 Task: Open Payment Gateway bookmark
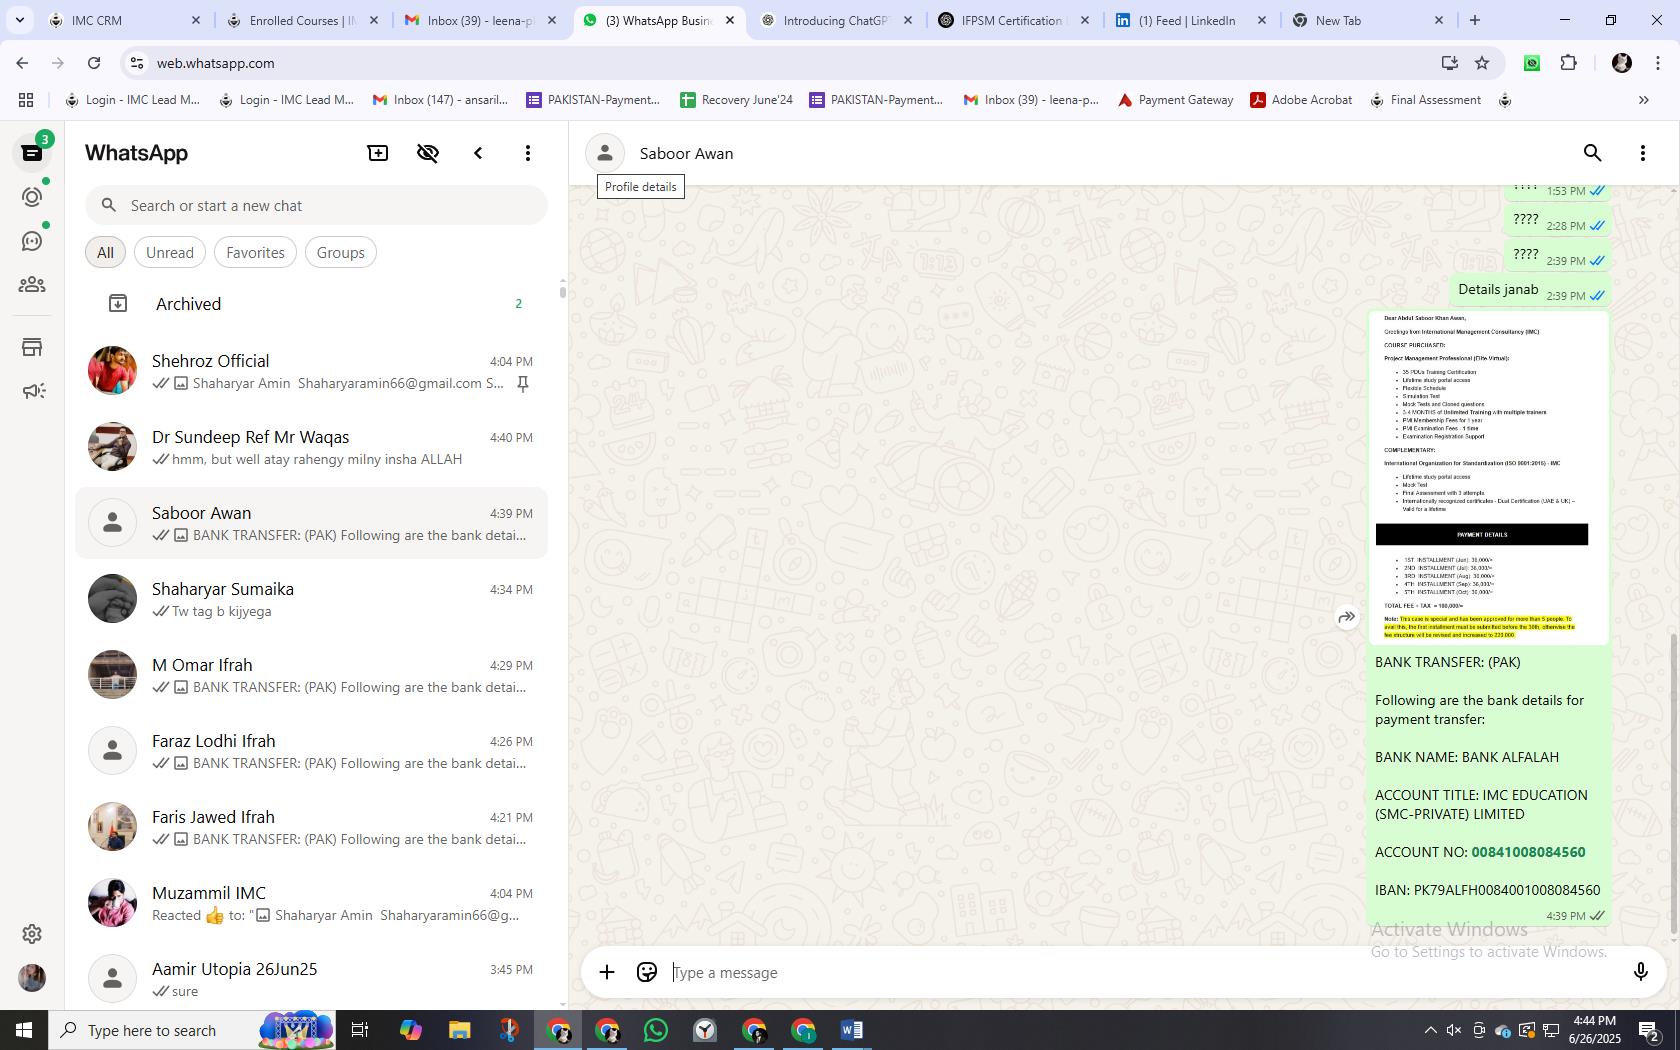click(1175, 100)
